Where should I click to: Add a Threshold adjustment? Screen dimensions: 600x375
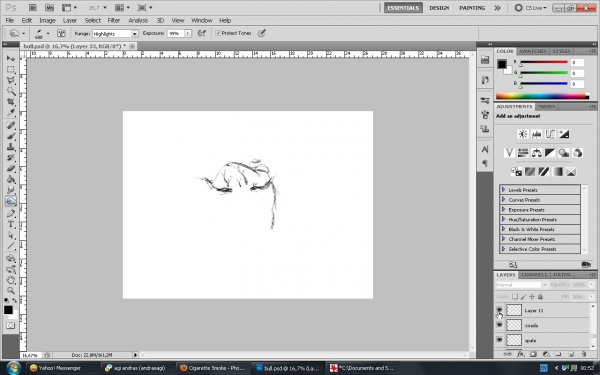click(544, 172)
